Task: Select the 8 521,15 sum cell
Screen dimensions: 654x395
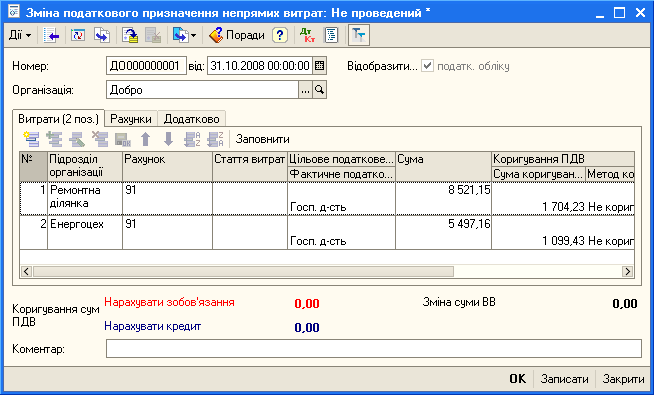Action: (444, 198)
